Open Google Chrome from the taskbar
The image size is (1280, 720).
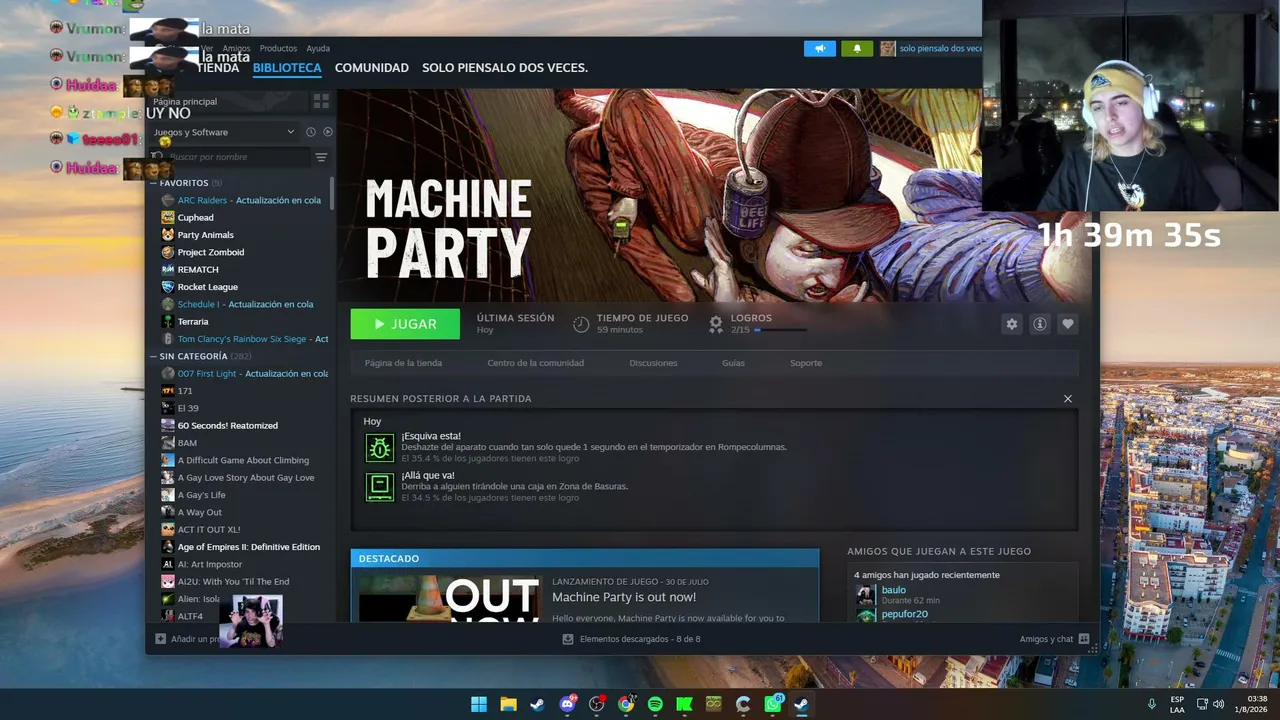tap(626, 704)
